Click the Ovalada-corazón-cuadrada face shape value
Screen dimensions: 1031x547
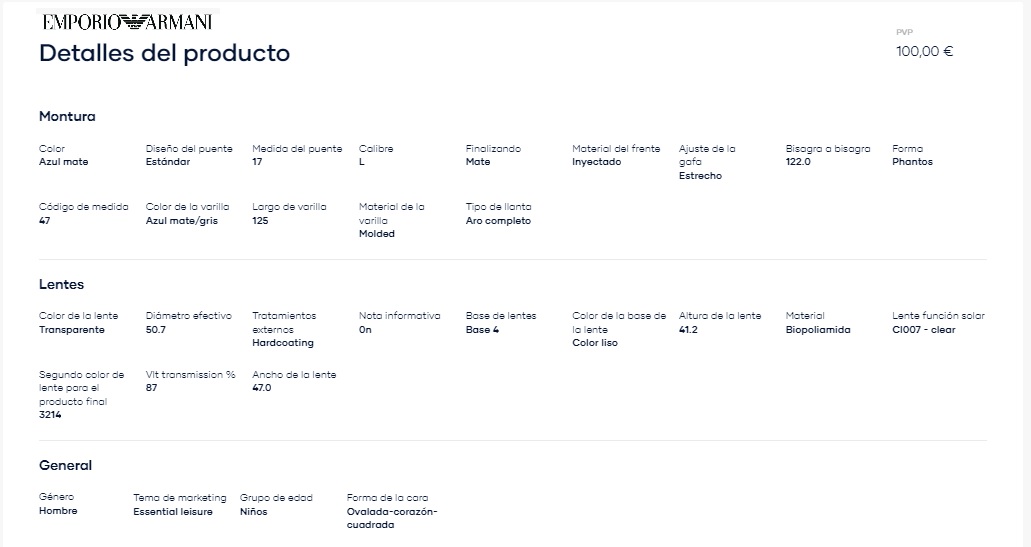[392, 518]
